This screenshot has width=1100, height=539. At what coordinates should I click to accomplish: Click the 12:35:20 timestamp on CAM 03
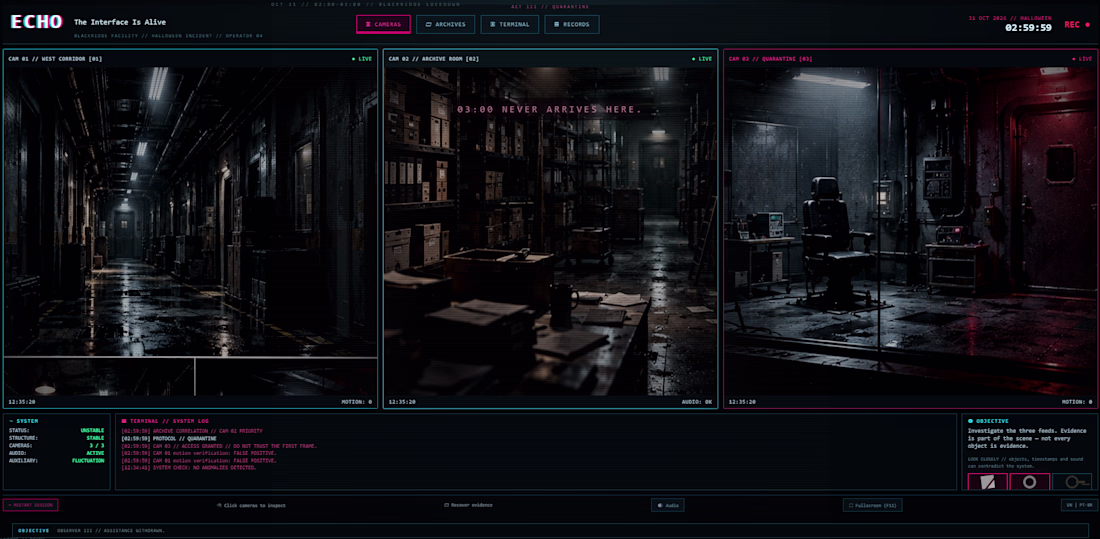742,402
